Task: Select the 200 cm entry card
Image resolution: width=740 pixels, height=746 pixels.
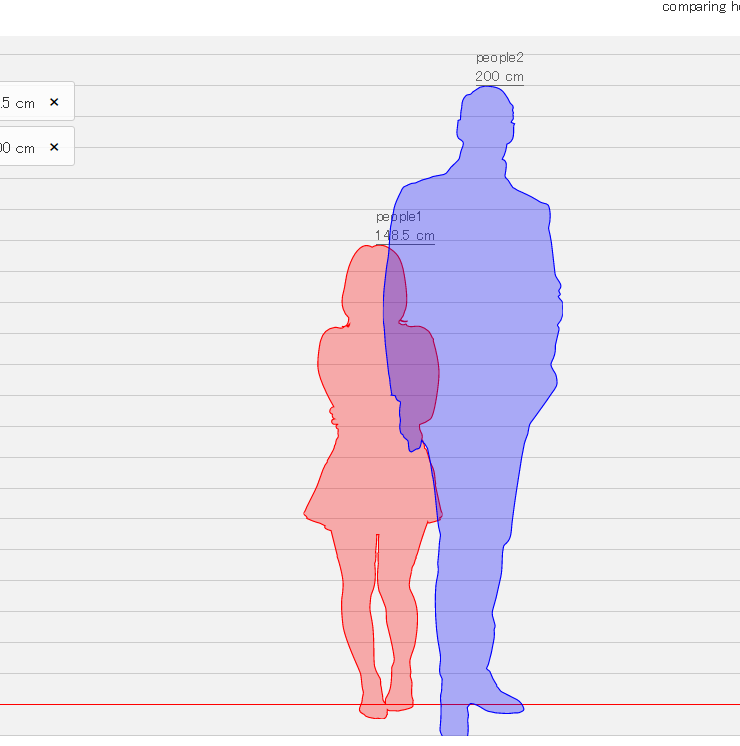Action: tap(37, 147)
